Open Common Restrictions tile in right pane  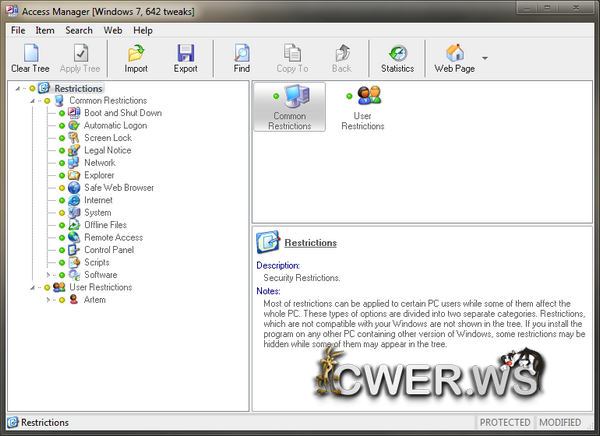click(290, 107)
